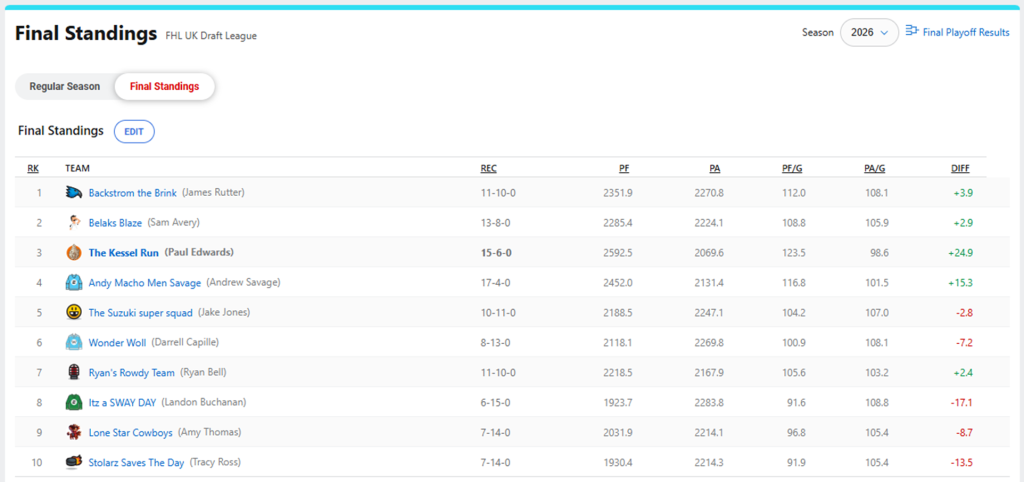Click the Final Playoff Results bracket icon
The width and height of the screenshot is (1024, 482).
coord(911,32)
